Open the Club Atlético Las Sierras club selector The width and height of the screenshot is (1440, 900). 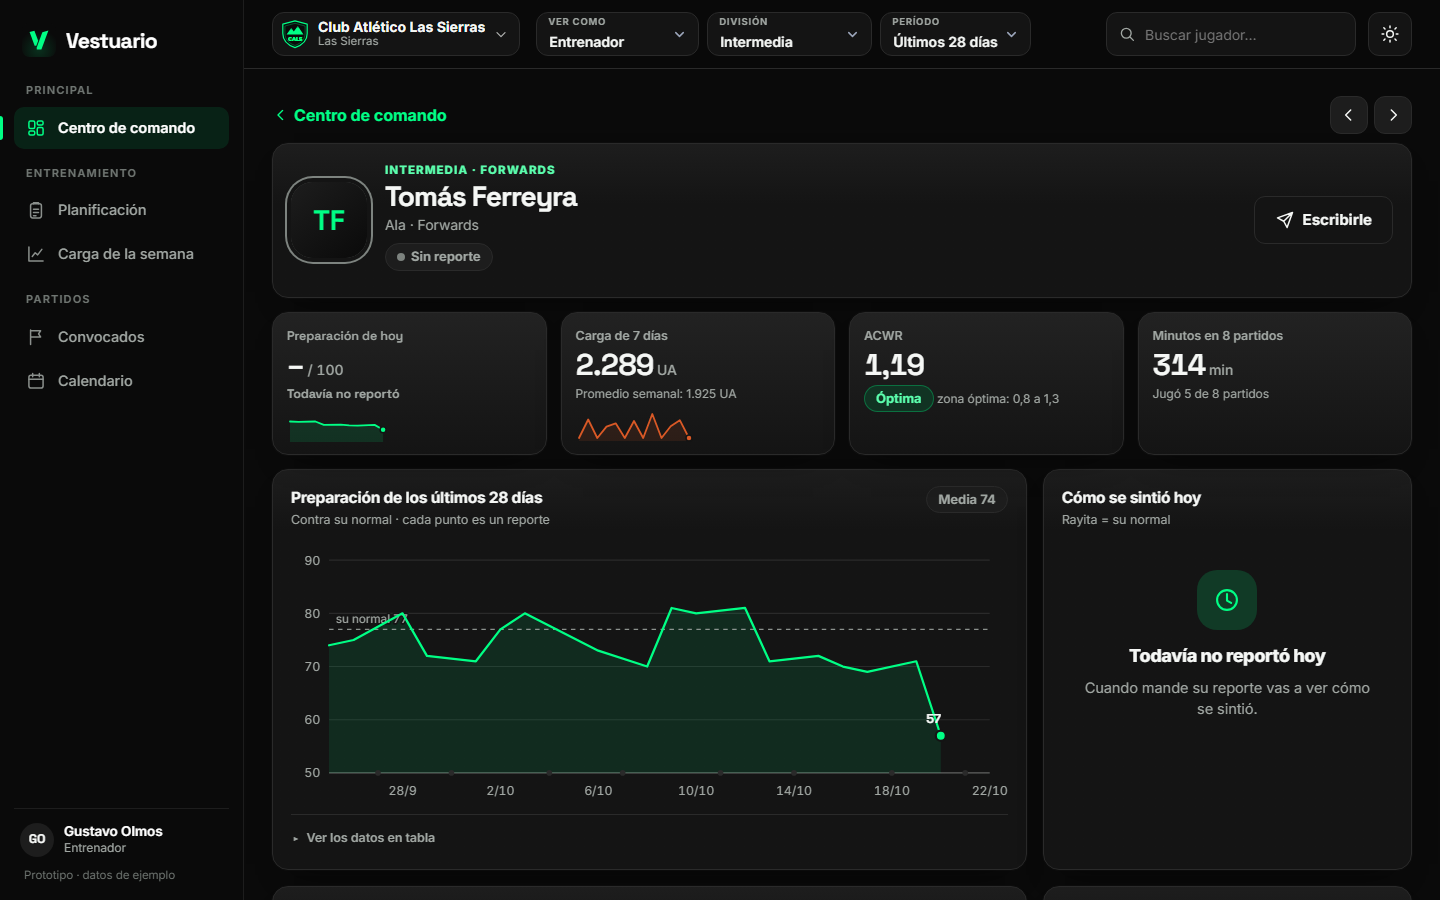[396, 34]
